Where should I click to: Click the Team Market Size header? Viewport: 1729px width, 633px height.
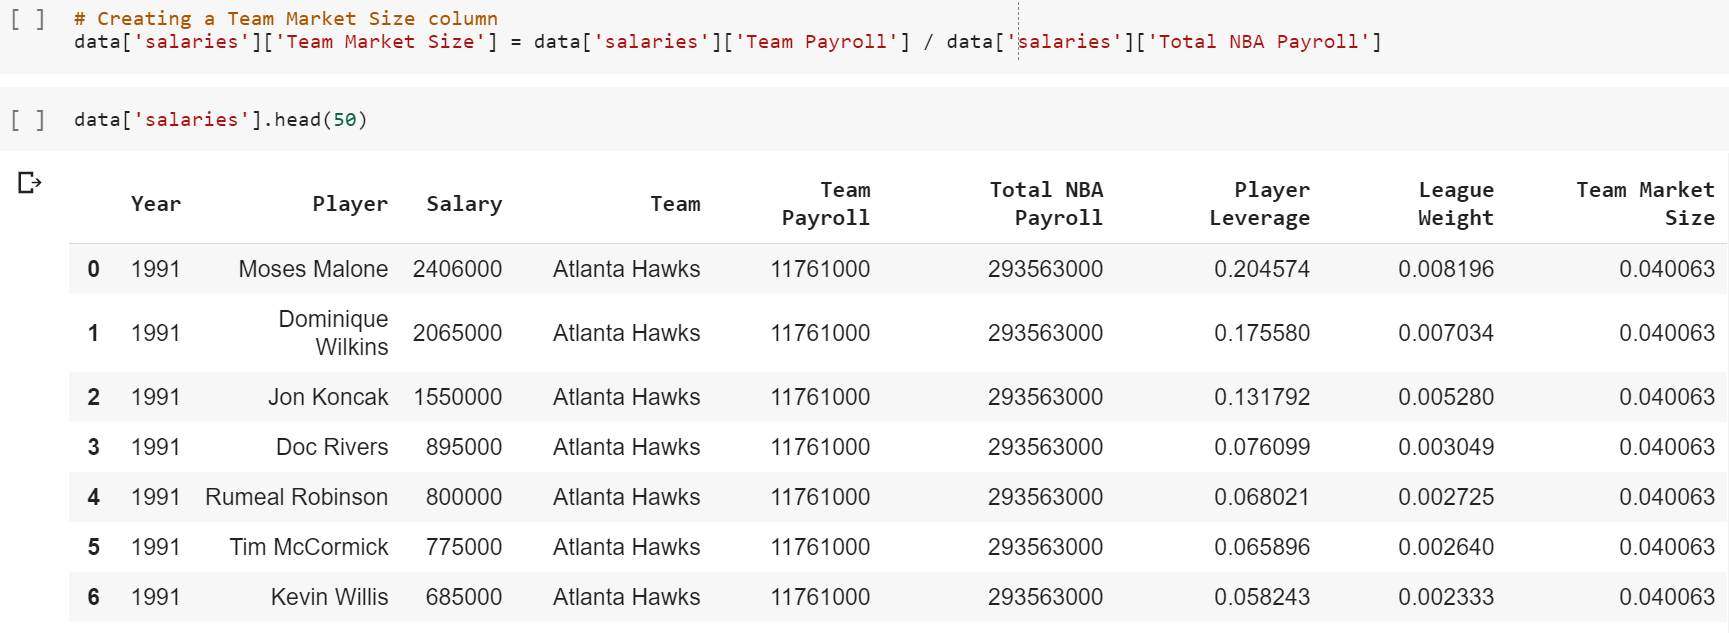click(1646, 204)
